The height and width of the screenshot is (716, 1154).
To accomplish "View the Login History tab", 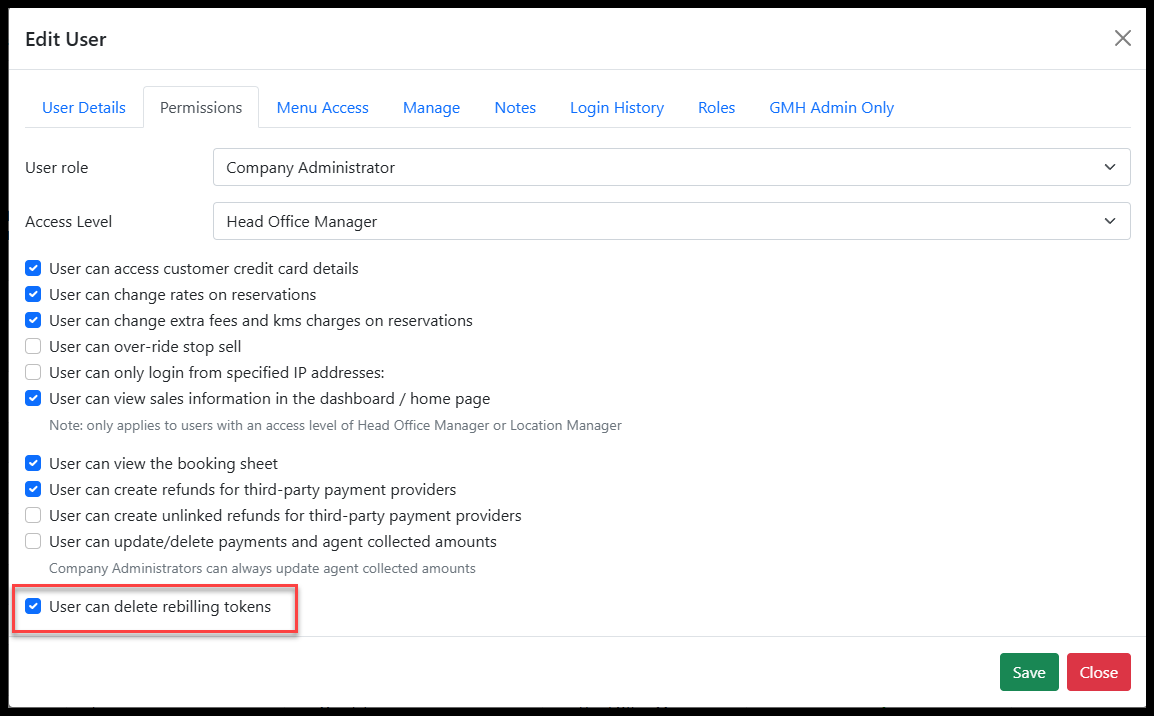I will point(616,107).
